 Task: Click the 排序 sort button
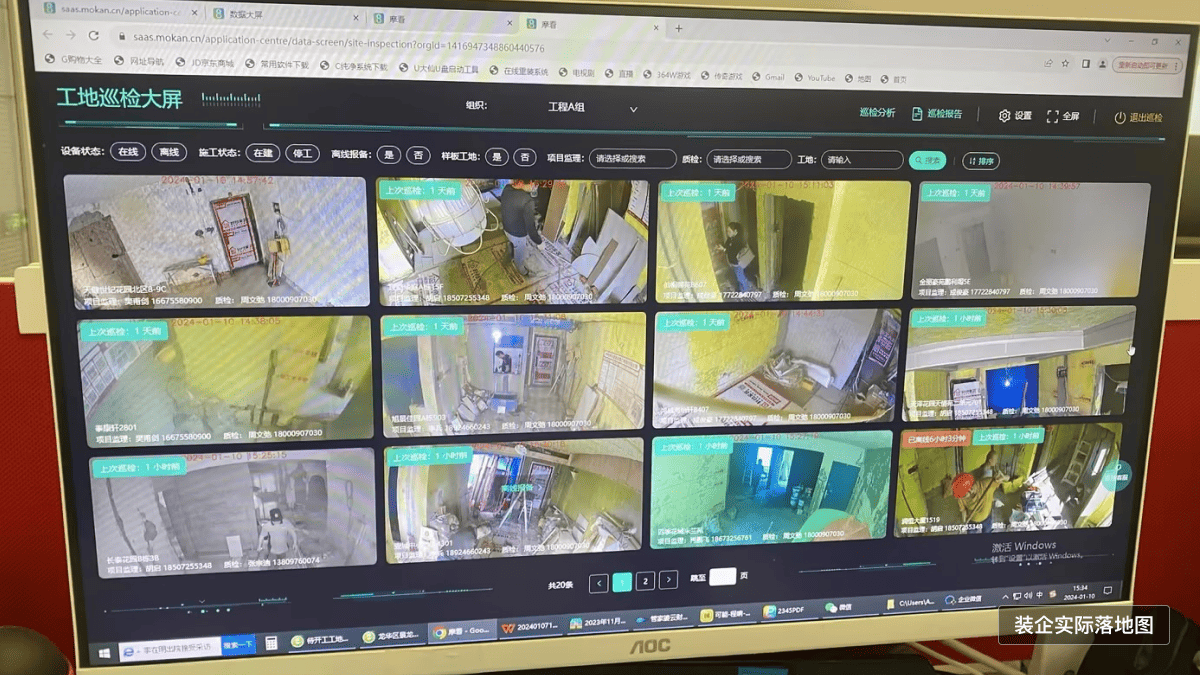click(981, 161)
